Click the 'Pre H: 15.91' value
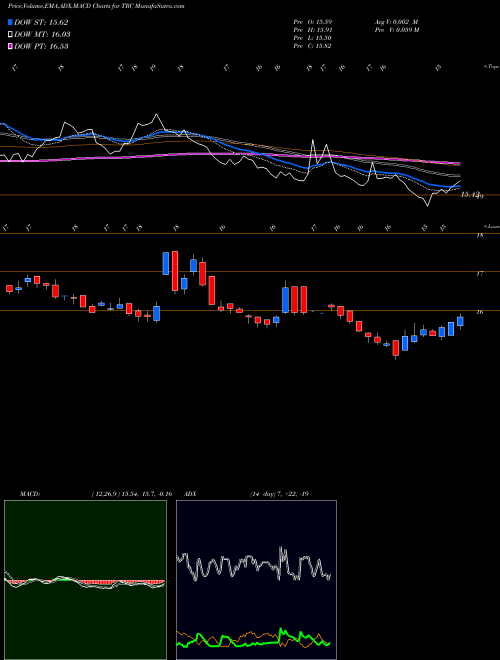The image size is (500, 660). click(313, 30)
